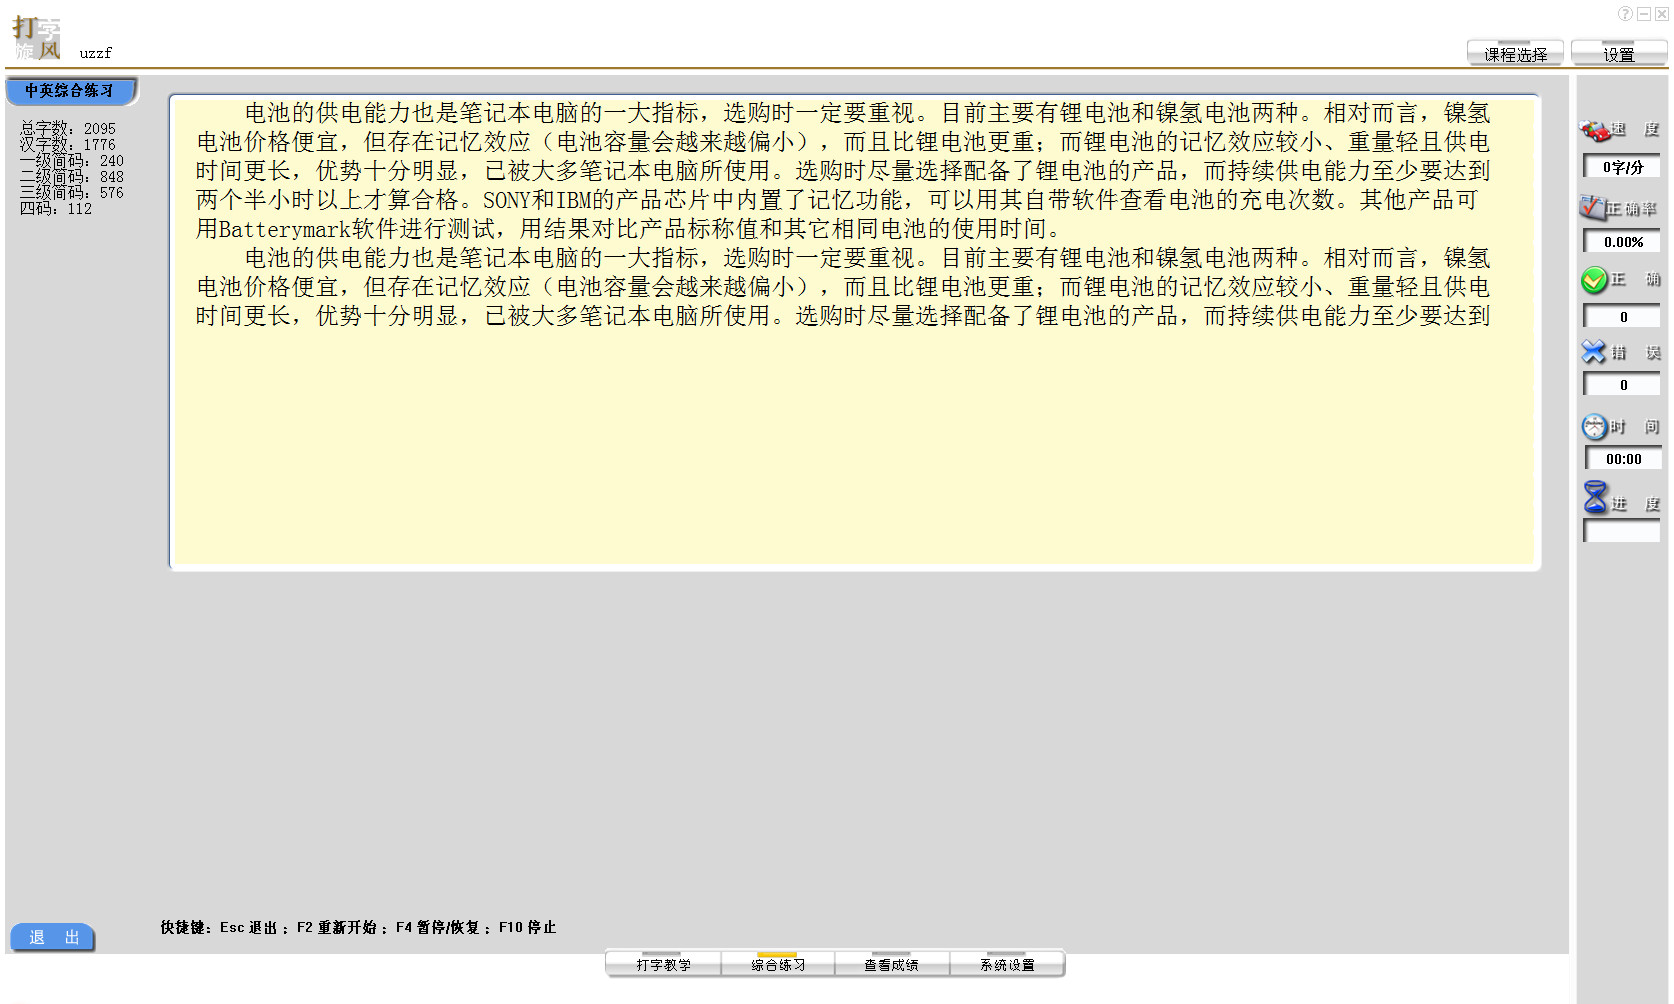Click the green correct (正确) icon
The image size is (1674, 1004).
click(x=1593, y=279)
